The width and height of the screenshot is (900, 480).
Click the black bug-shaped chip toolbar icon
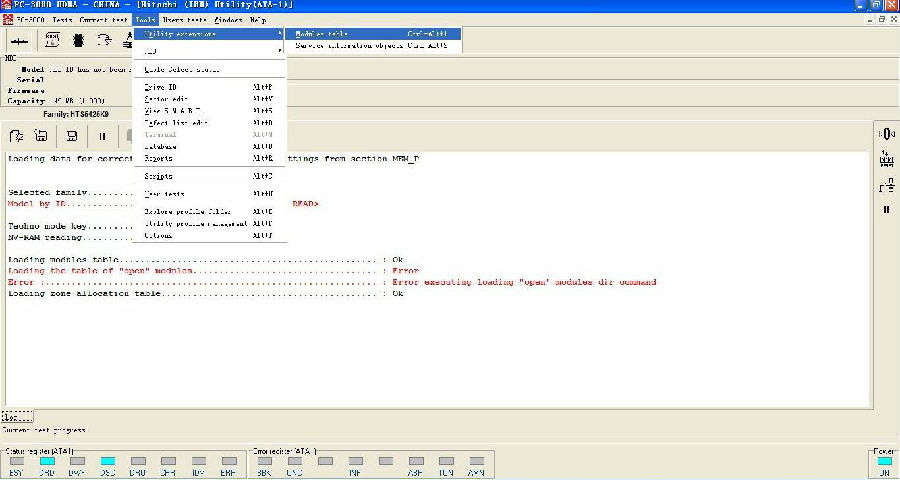tap(79, 40)
